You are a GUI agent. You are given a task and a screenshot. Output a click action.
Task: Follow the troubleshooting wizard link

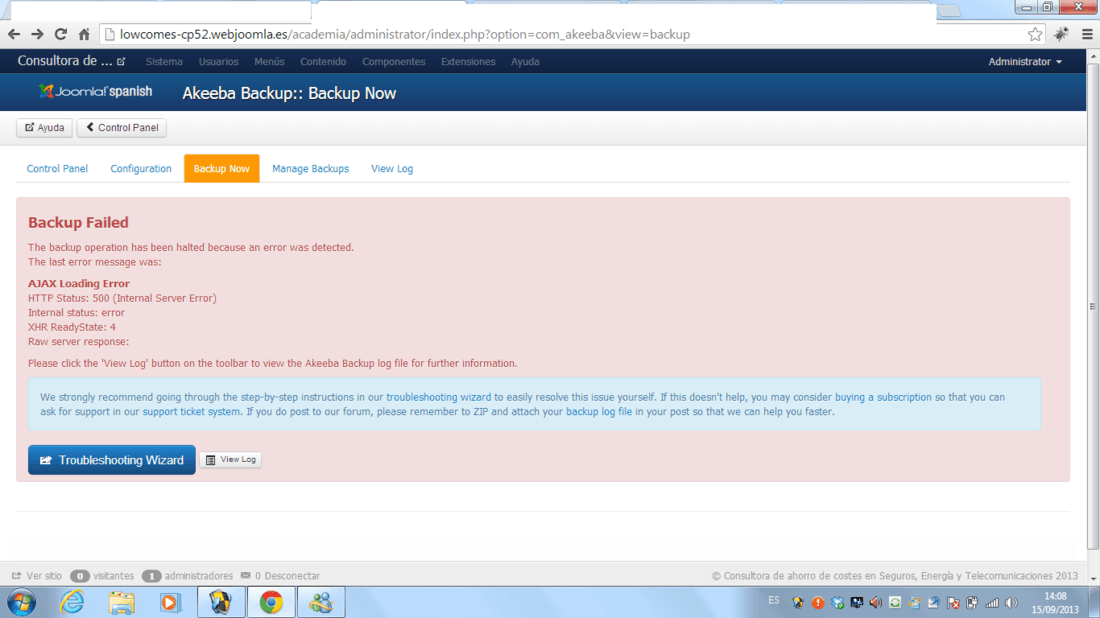click(x=438, y=397)
